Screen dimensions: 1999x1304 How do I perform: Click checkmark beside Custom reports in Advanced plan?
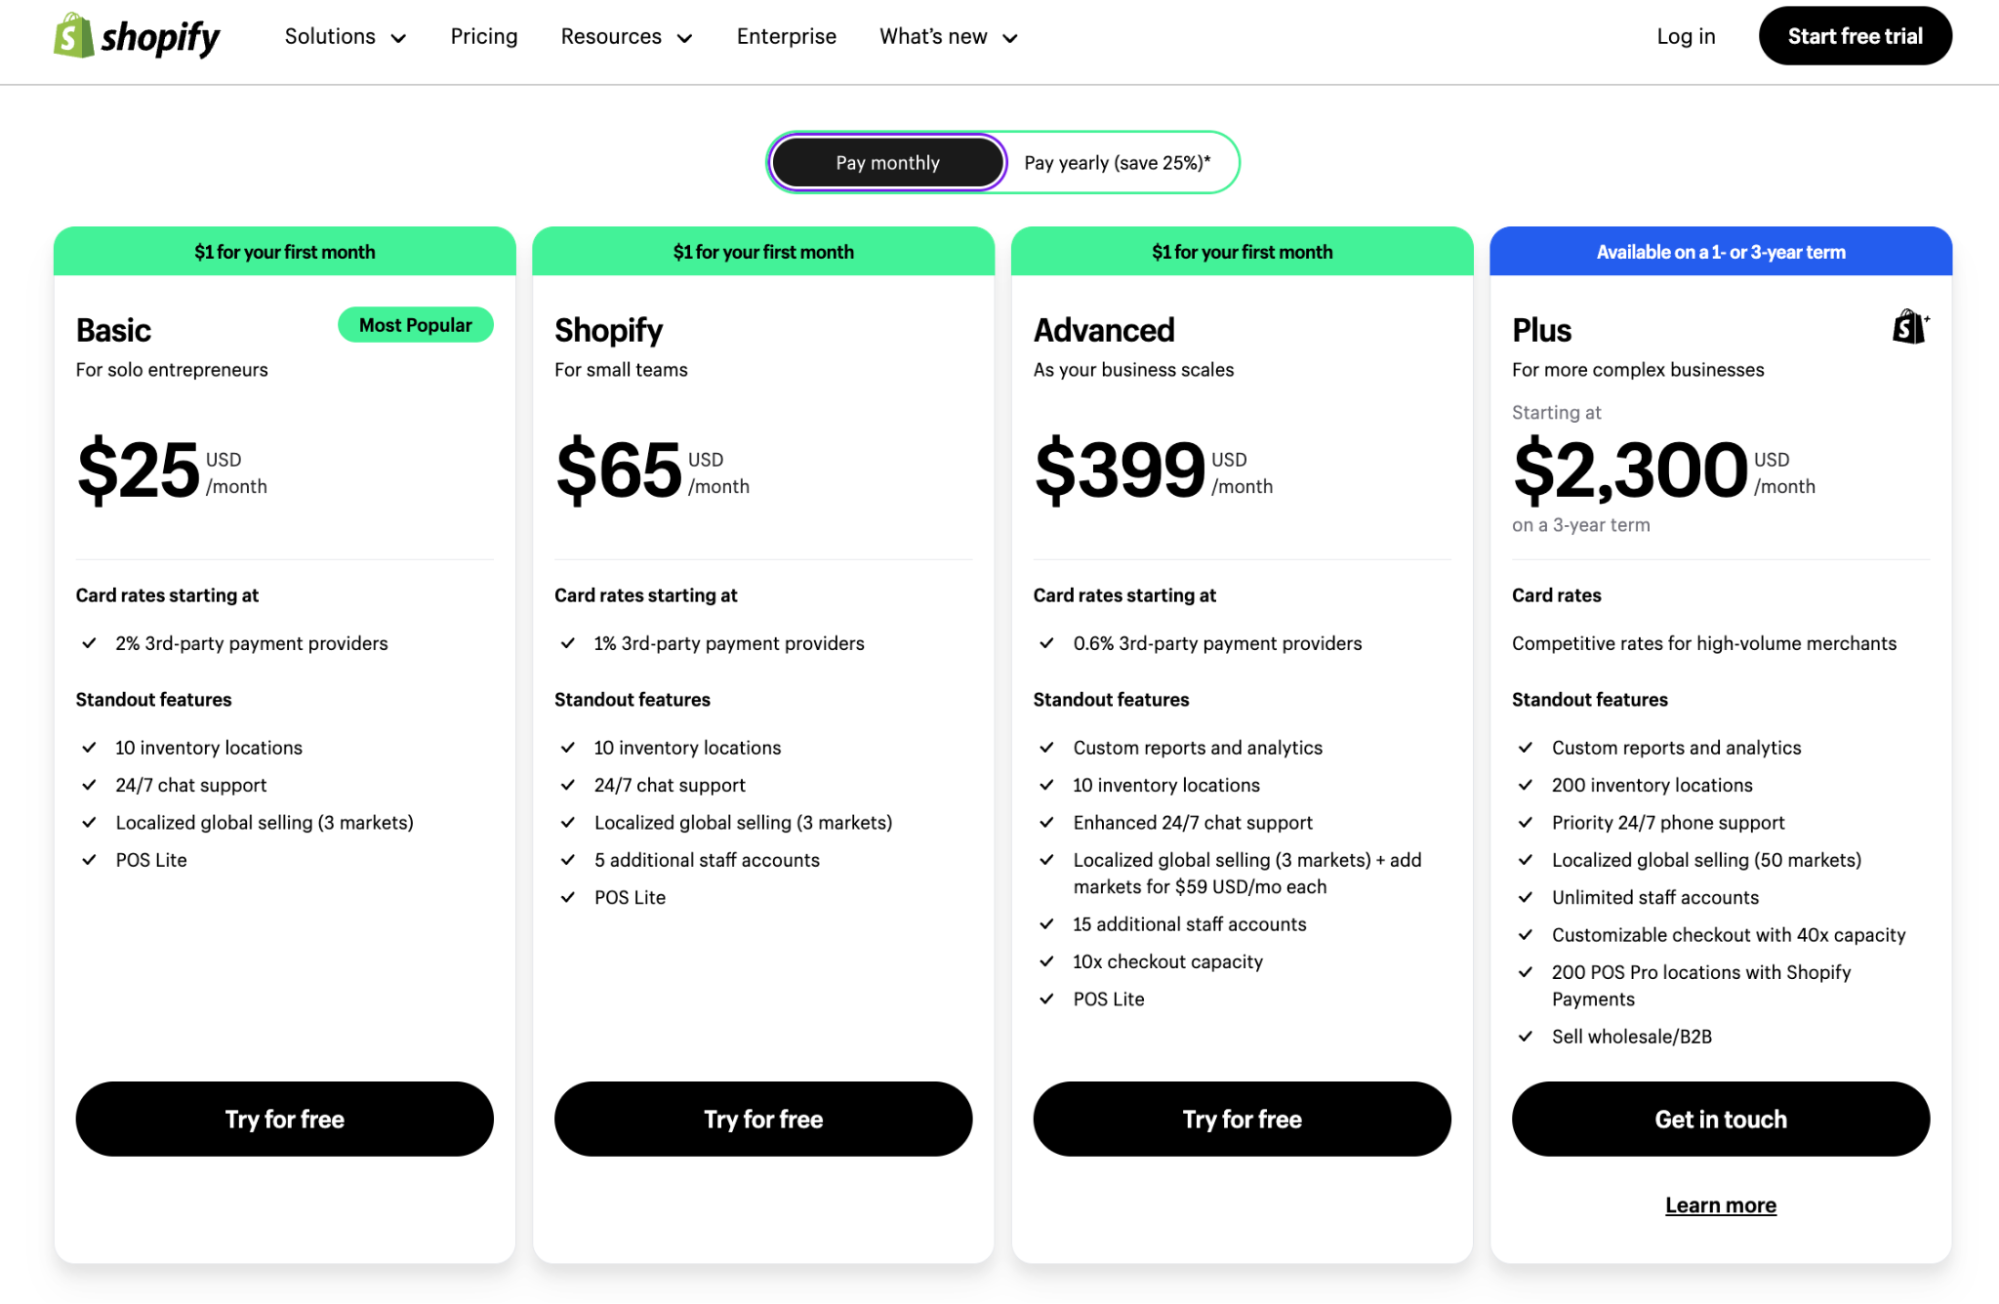pos(1047,748)
